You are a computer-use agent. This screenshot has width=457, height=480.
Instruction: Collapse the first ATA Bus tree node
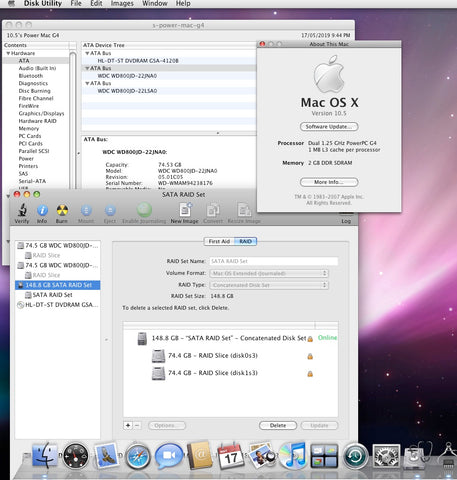coord(87,53)
